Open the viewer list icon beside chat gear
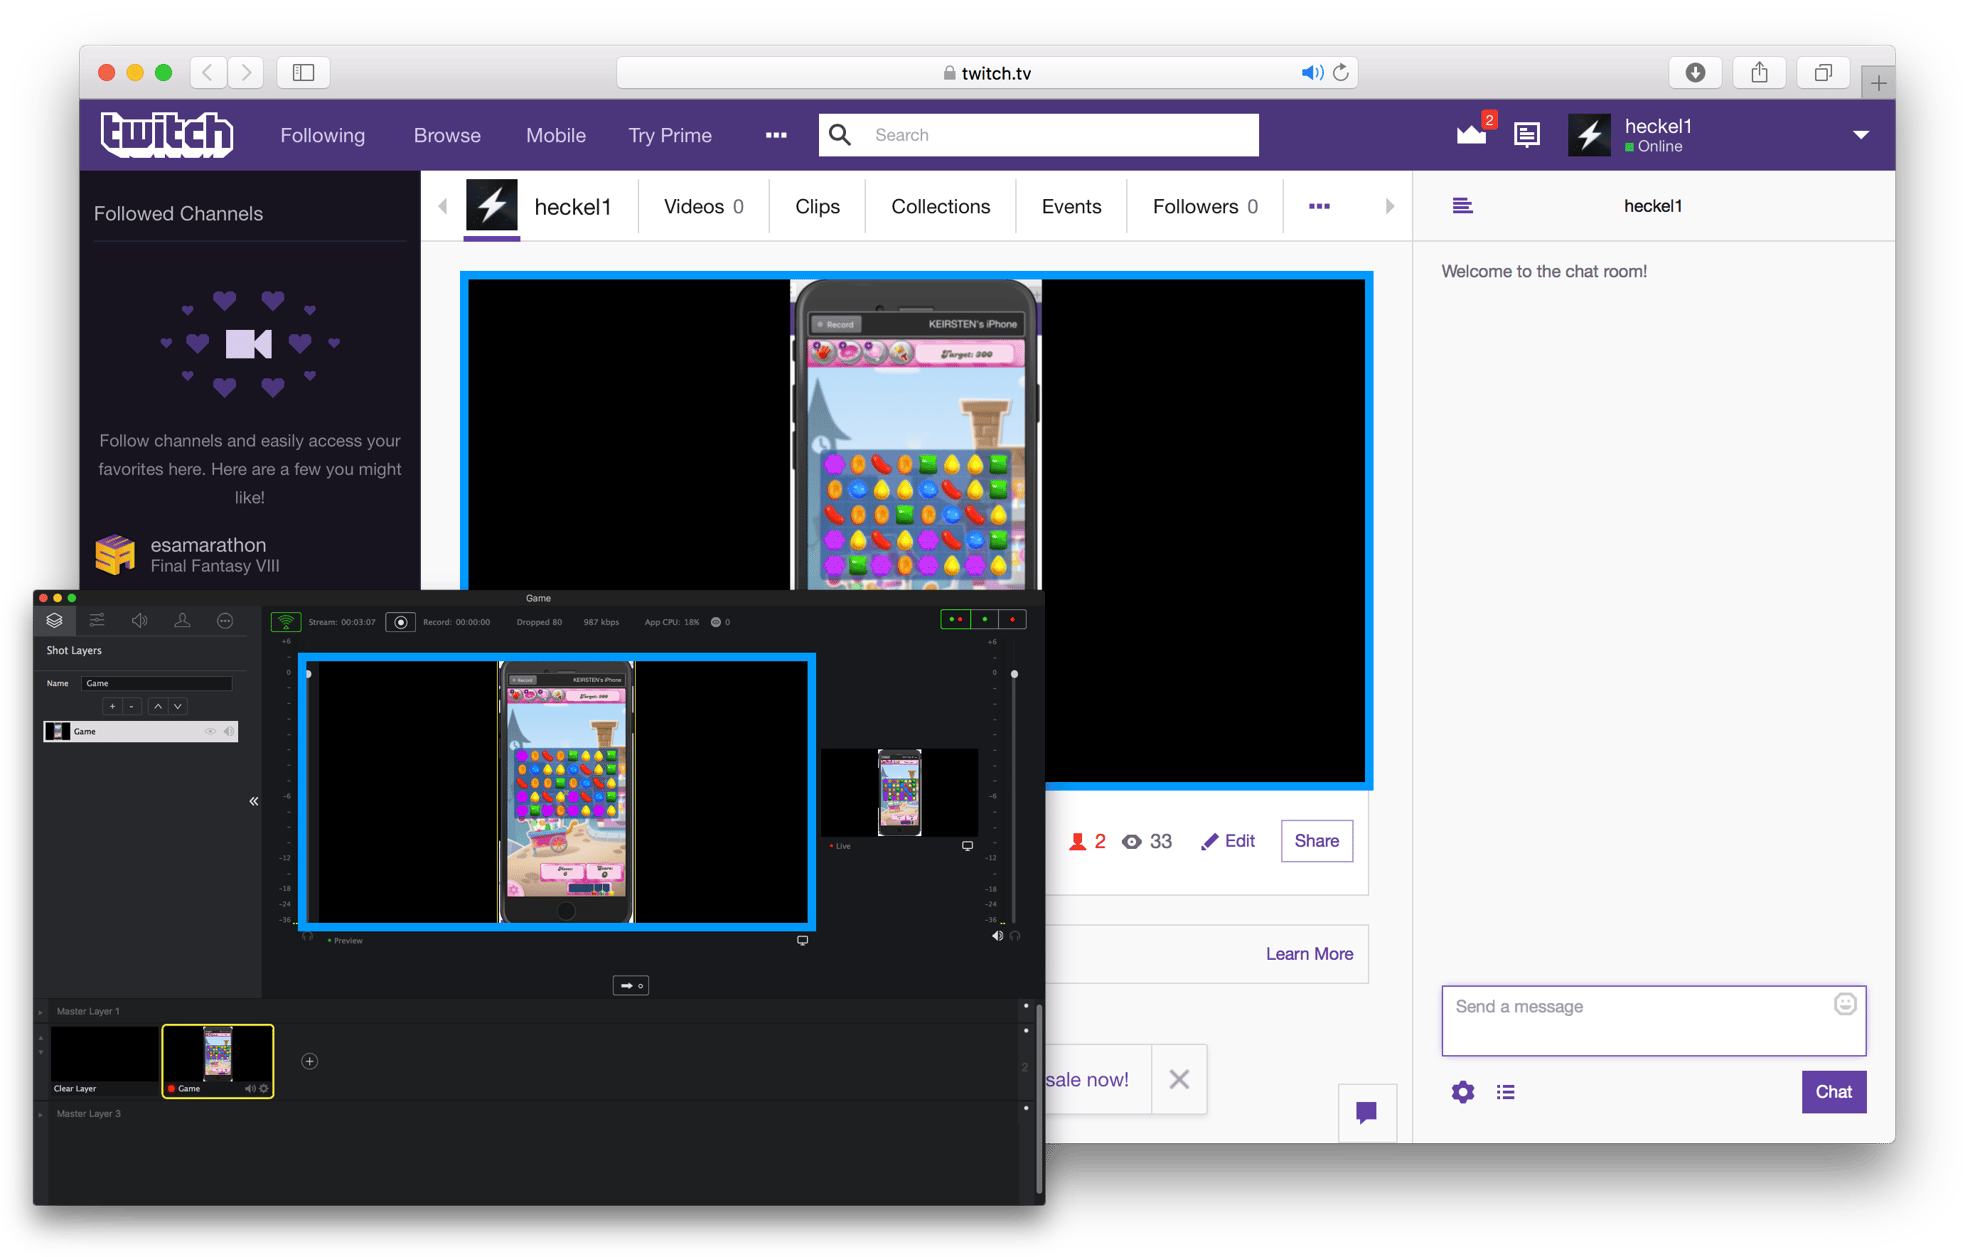1975x1257 pixels. pos(1506,1092)
